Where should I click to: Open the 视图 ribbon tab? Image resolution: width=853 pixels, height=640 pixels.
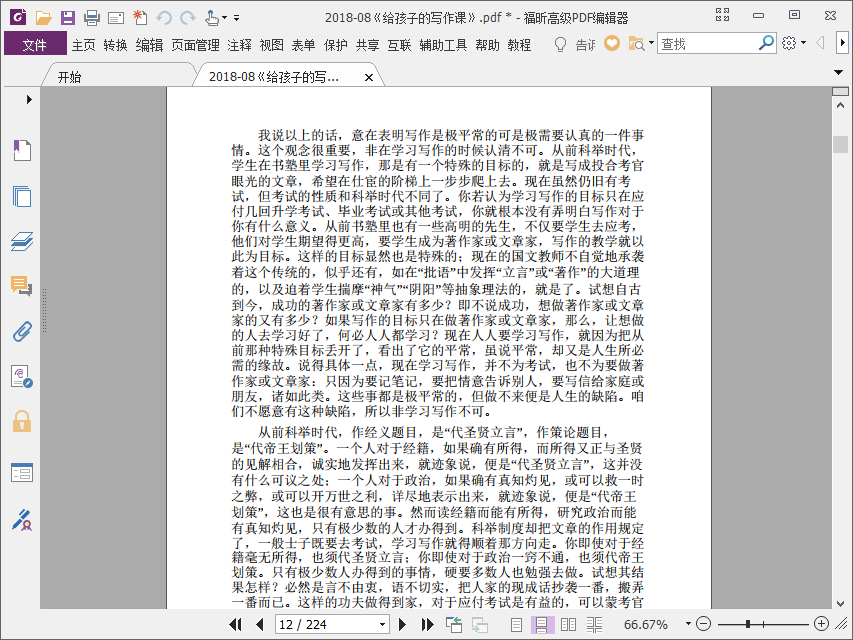pos(271,45)
